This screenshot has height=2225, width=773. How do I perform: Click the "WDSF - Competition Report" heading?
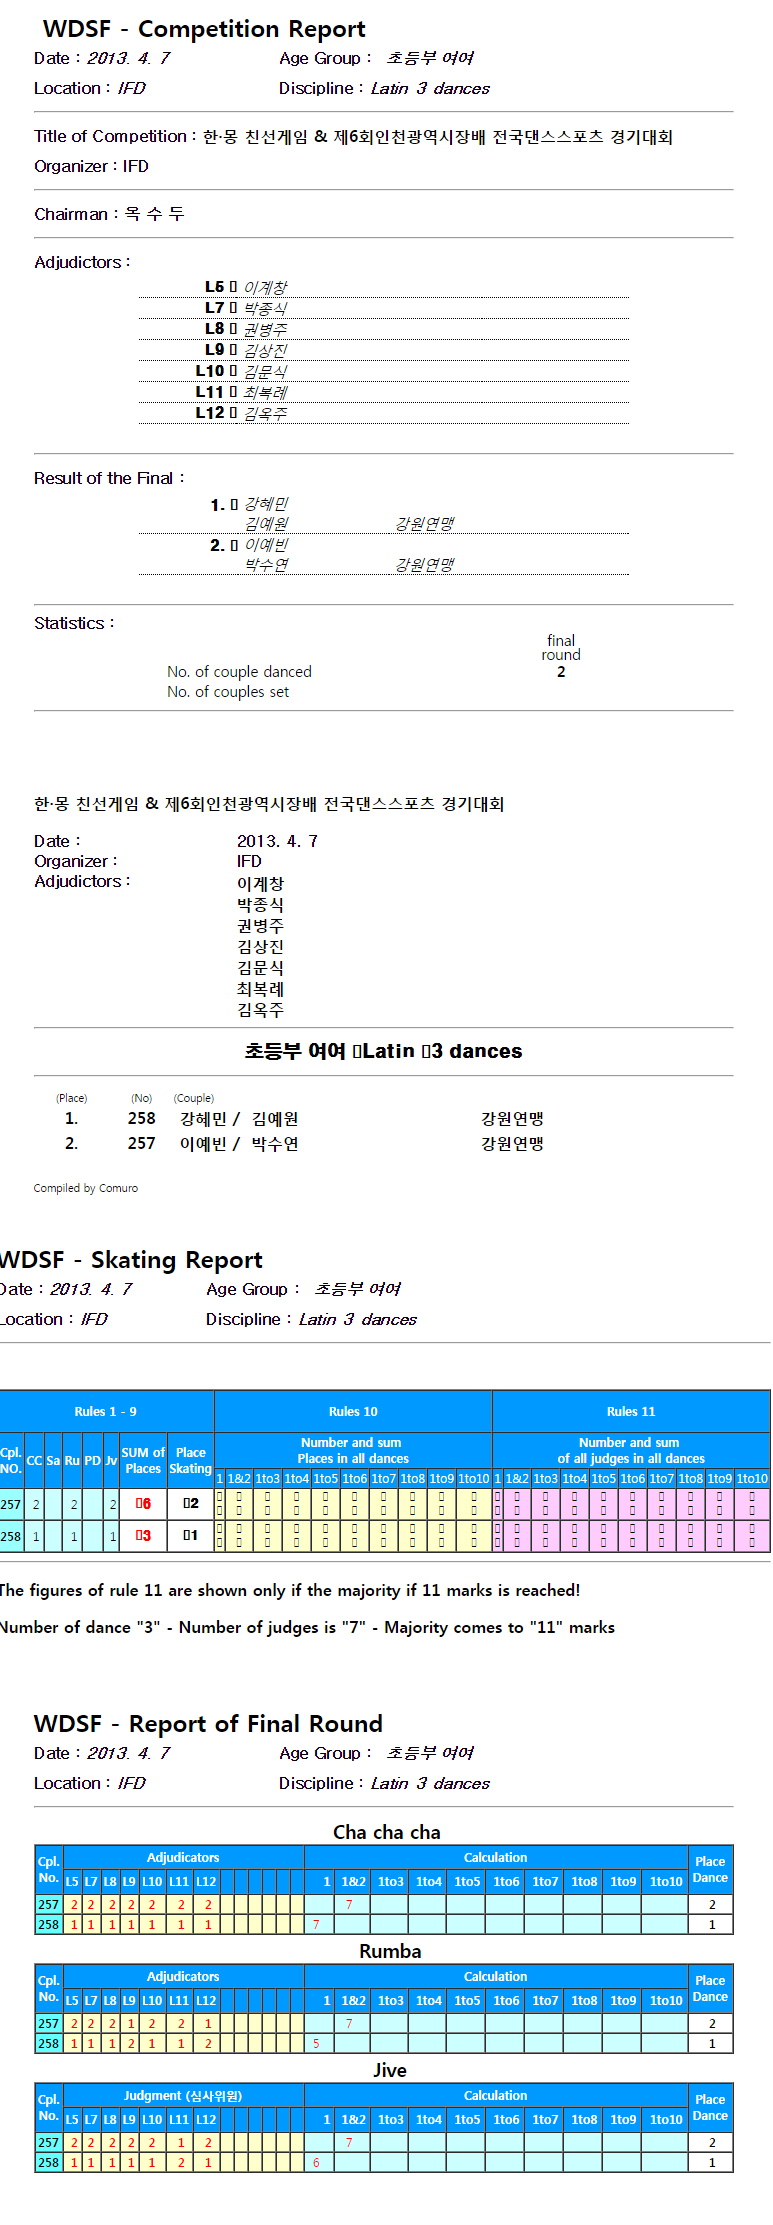pyautogui.click(x=204, y=29)
